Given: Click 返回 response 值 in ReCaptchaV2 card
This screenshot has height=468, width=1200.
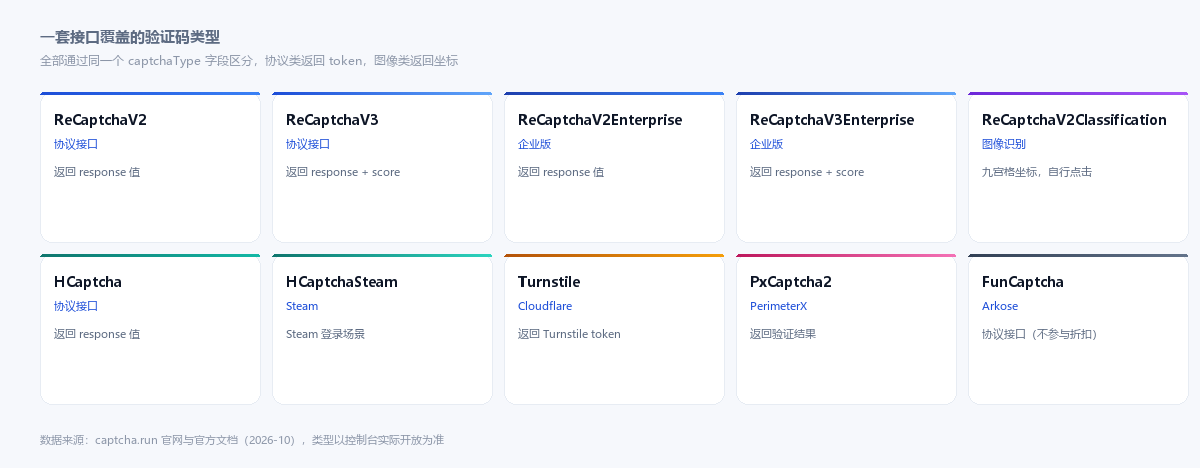Looking at the screenshot, I should pos(97,172).
